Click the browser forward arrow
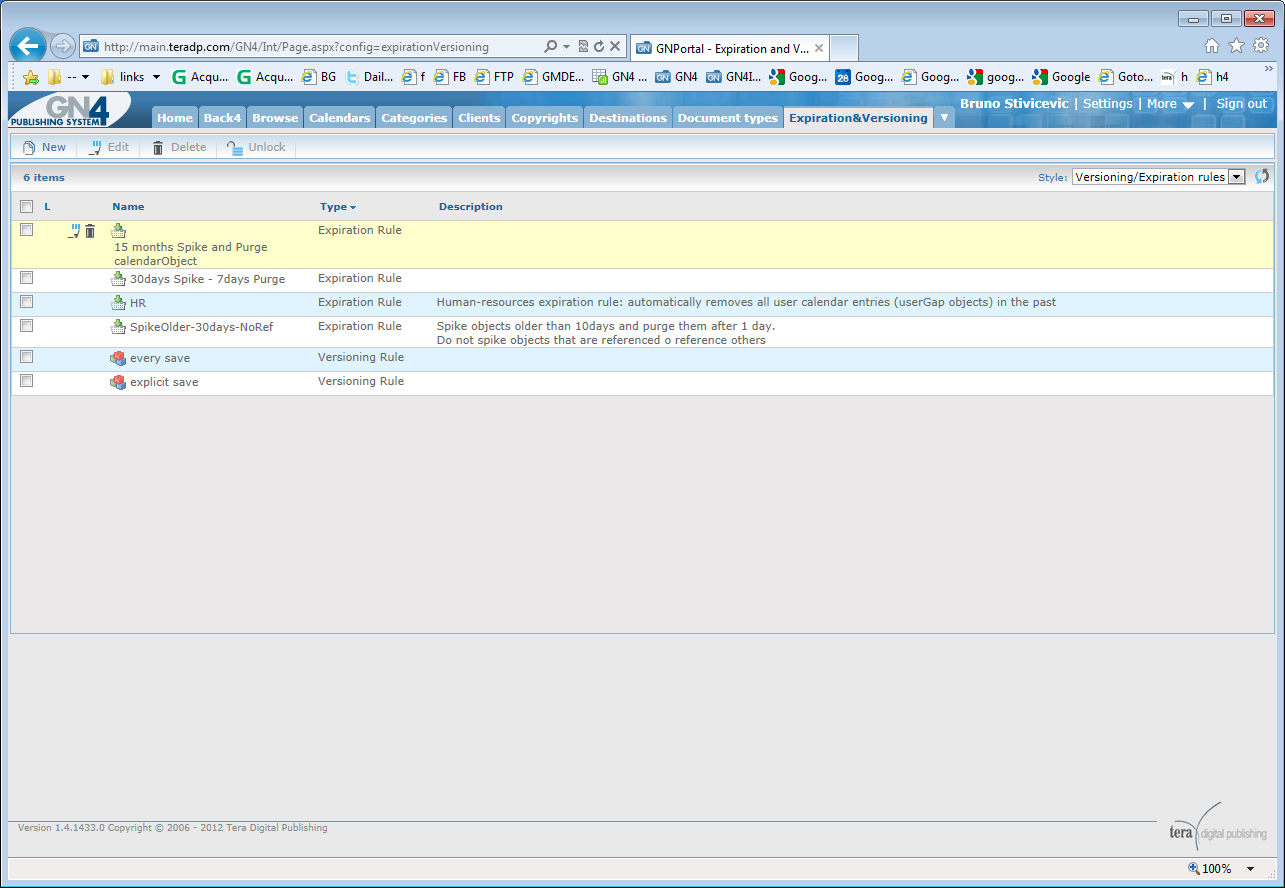Screen dimensions: 1285x888 [62, 46]
